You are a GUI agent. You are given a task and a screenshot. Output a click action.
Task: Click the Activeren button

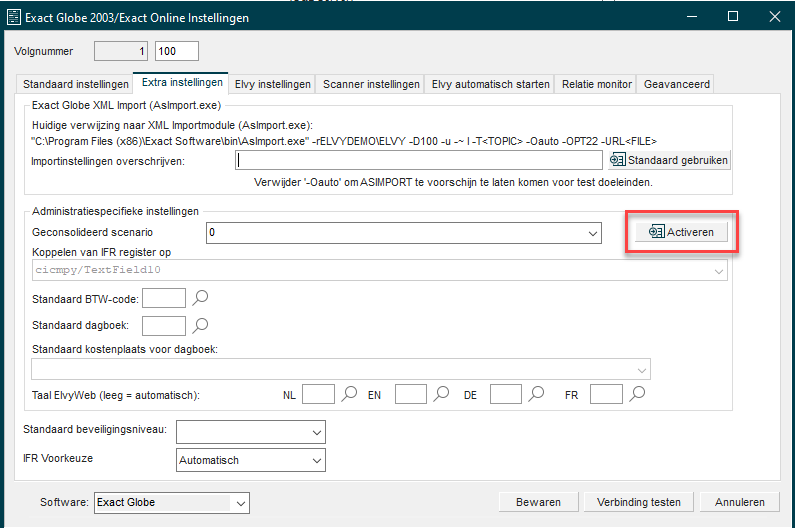pyautogui.click(x=681, y=232)
